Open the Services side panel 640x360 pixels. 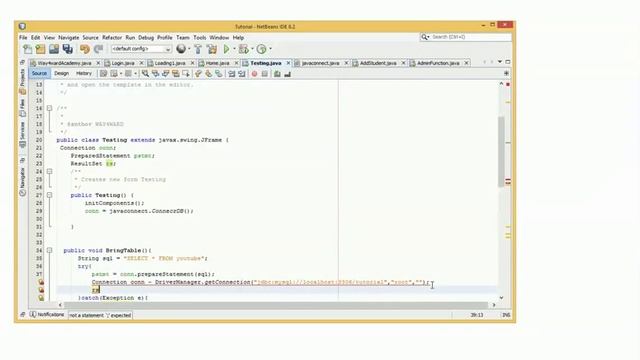click(22, 135)
